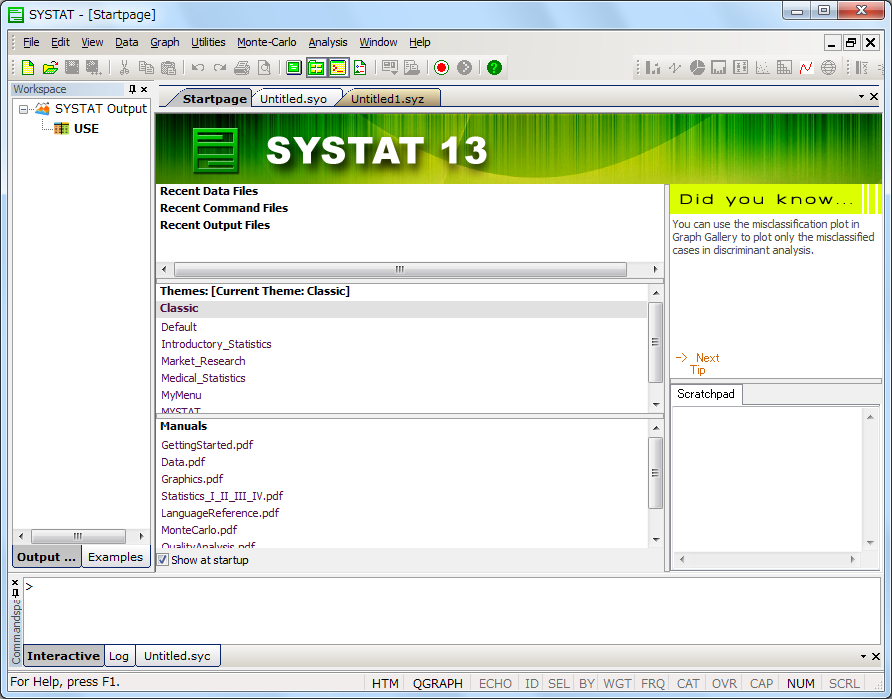Open the document tabs dropdown arrow

pos(861,97)
